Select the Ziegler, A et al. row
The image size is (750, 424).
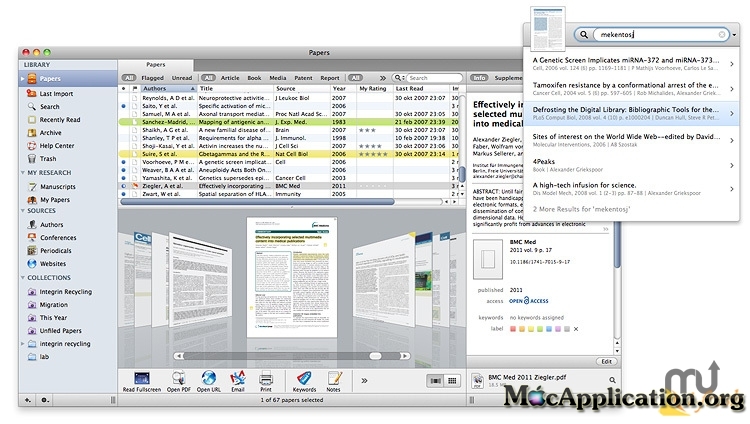[x=287, y=186]
